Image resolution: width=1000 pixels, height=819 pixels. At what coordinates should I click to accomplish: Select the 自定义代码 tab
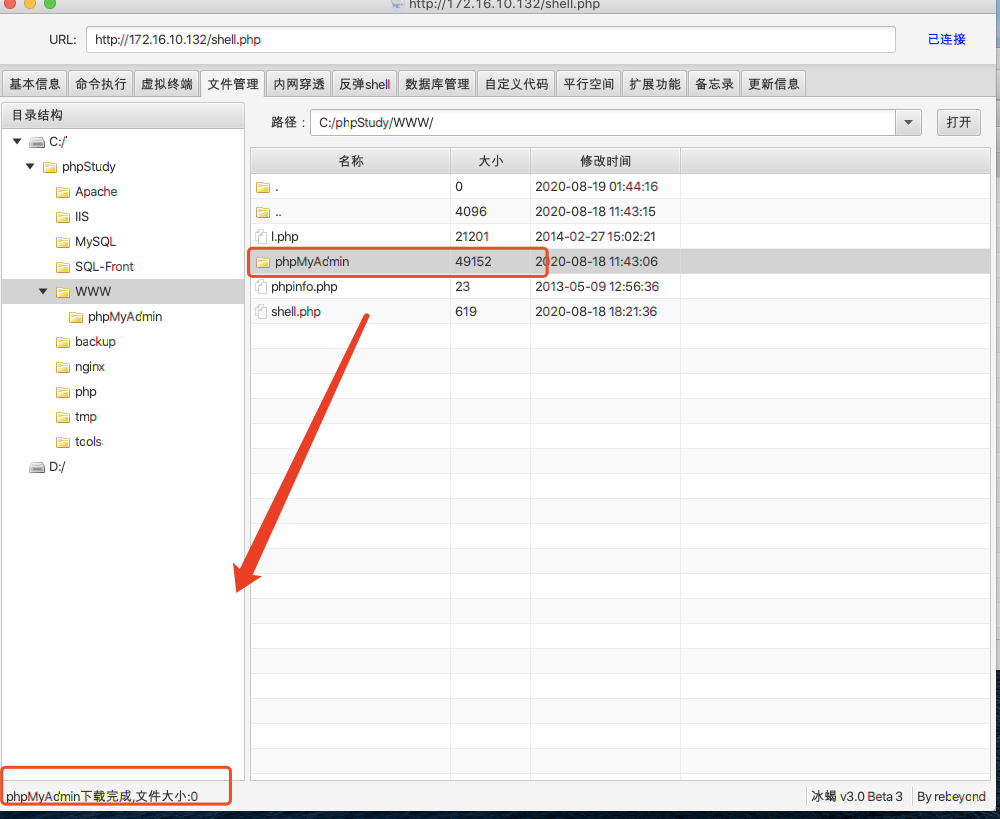(516, 84)
